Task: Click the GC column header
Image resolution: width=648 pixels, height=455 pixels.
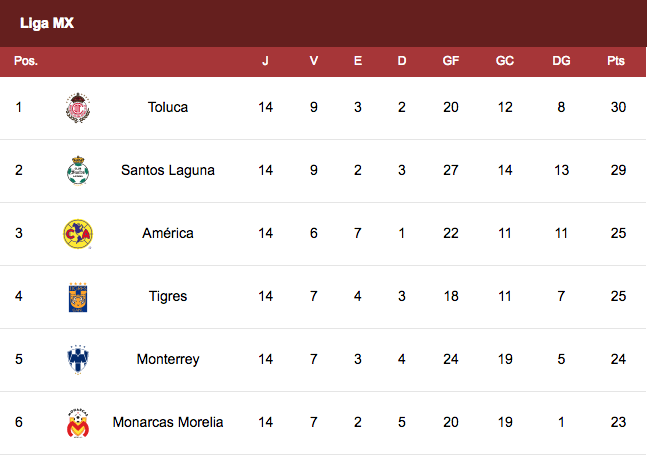Action: (505, 61)
